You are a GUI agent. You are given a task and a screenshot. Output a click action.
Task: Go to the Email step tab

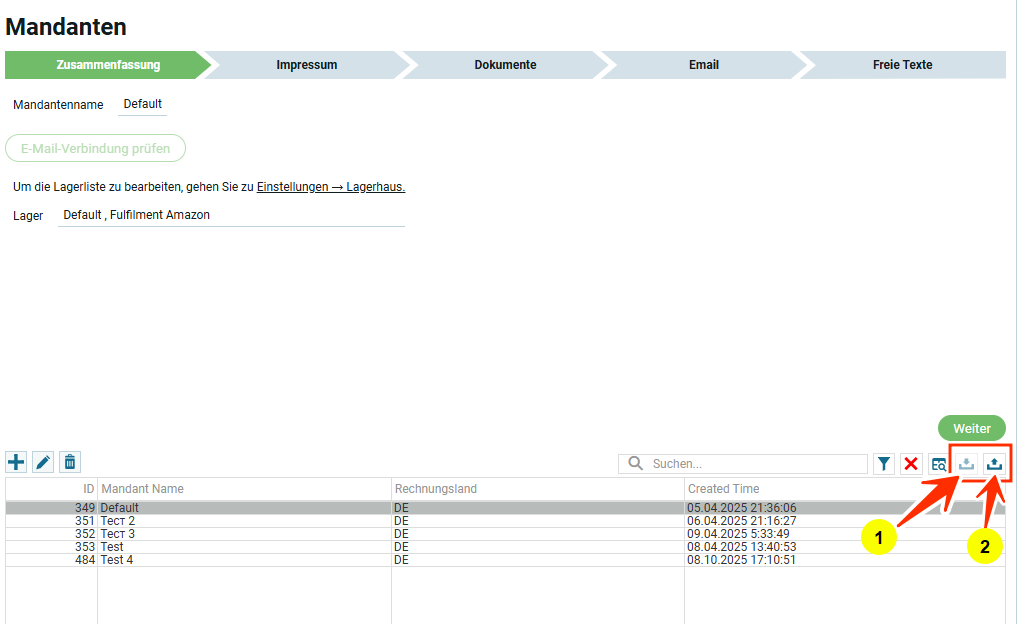coord(703,65)
